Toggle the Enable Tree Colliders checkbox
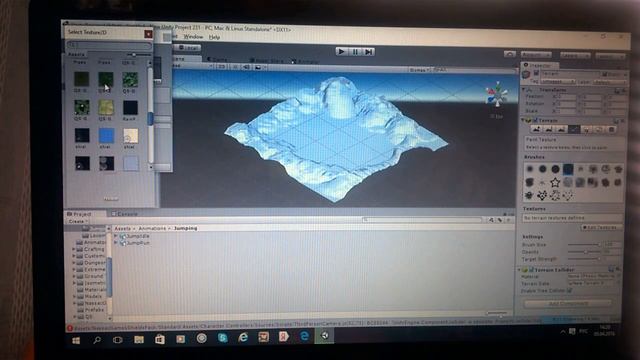 [569, 291]
